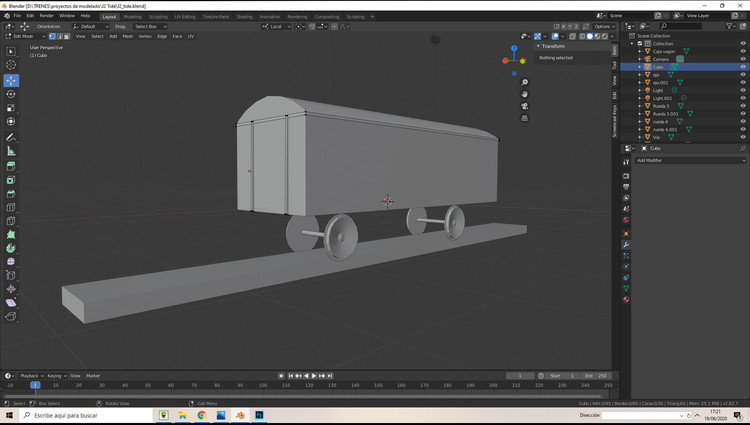Image resolution: width=750 pixels, height=425 pixels.
Task: Select the Inset Faces tool
Action: (x=11, y=180)
